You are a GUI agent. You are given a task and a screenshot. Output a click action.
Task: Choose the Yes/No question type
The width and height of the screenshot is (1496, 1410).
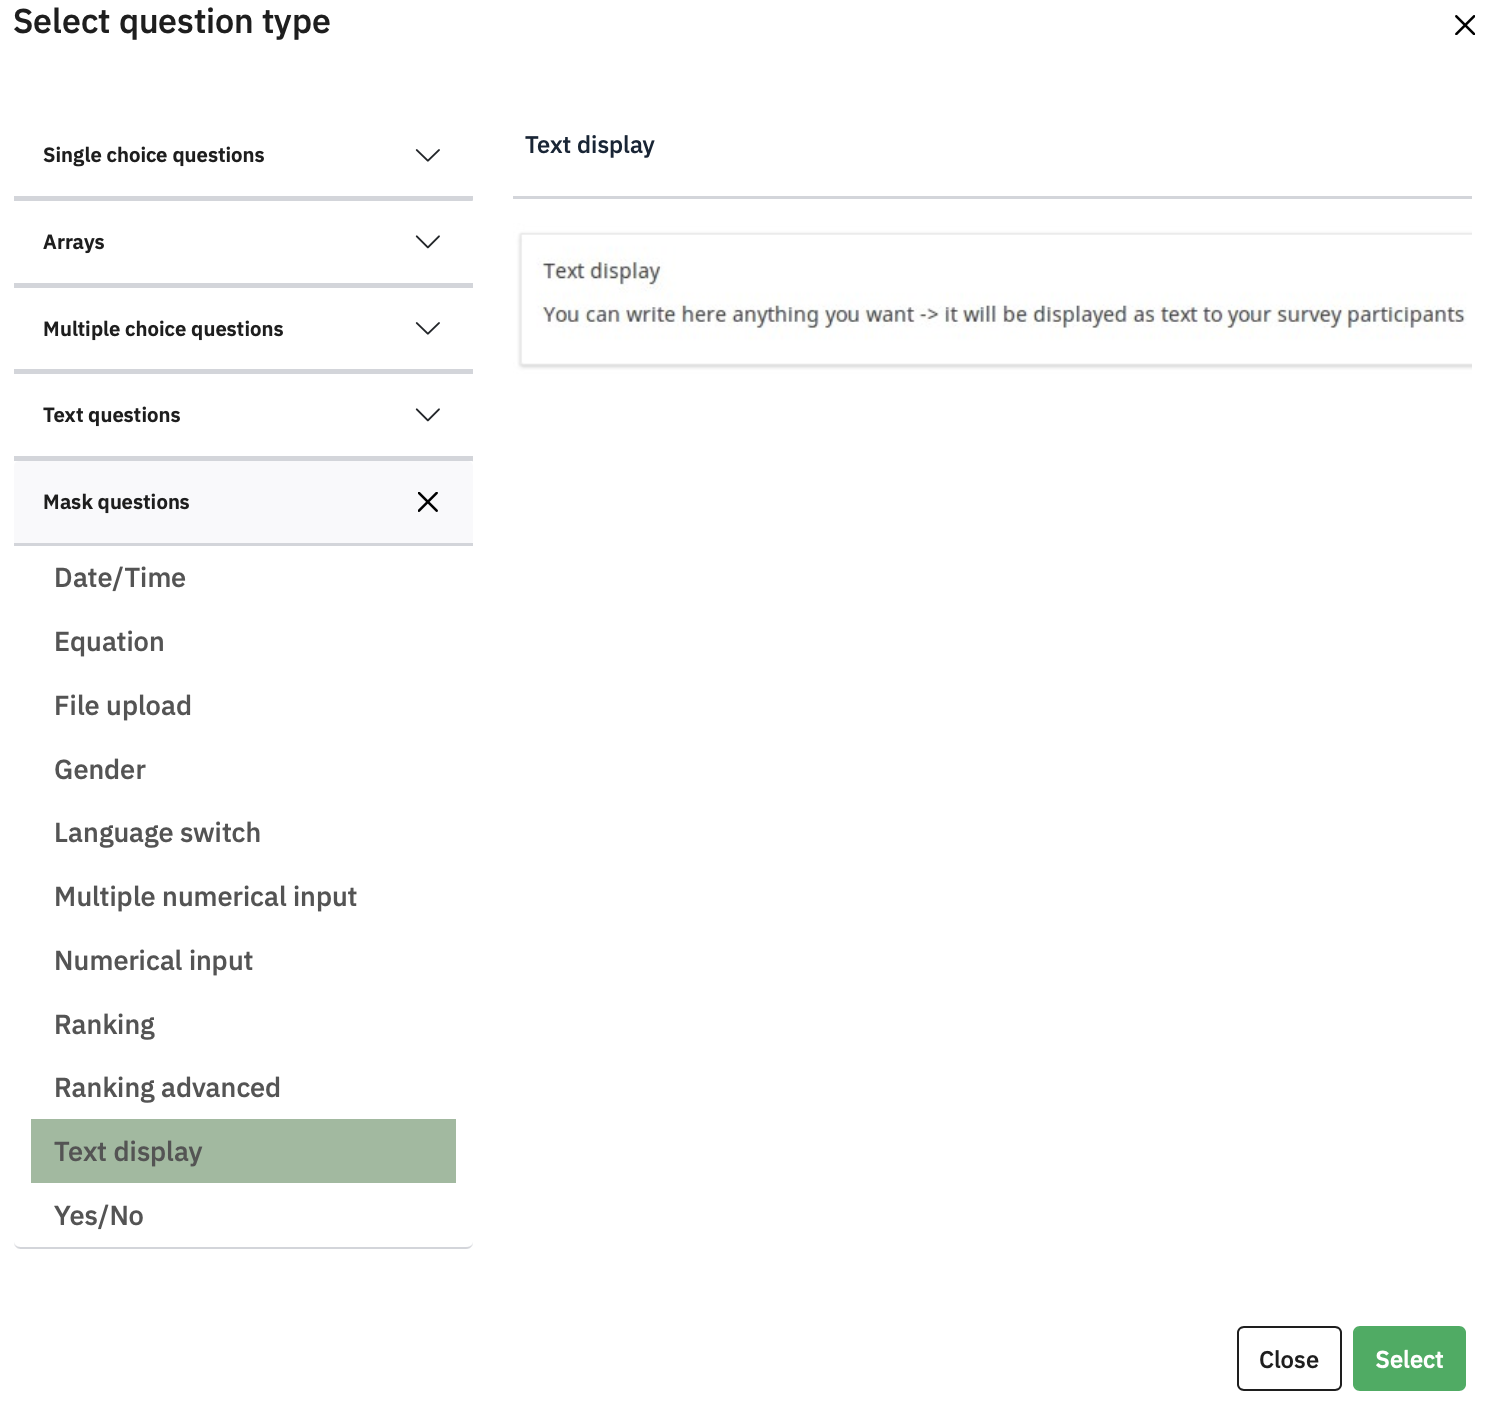98,1216
